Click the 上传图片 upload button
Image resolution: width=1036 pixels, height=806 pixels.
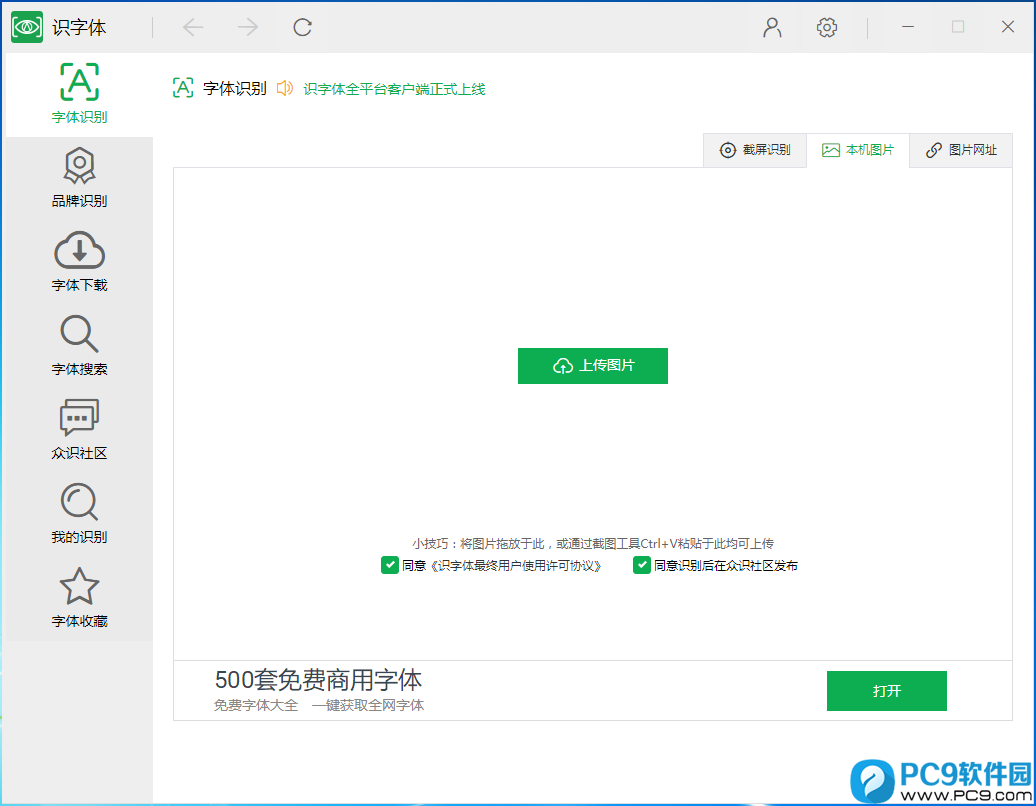coord(593,365)
